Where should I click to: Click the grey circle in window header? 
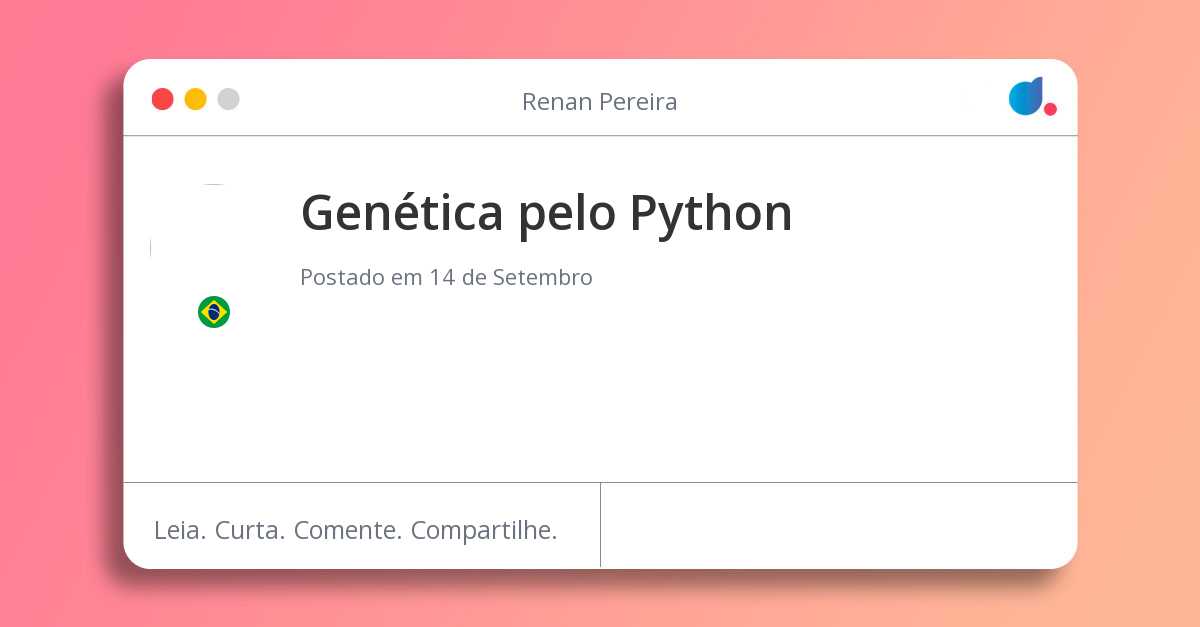[229, 99]
